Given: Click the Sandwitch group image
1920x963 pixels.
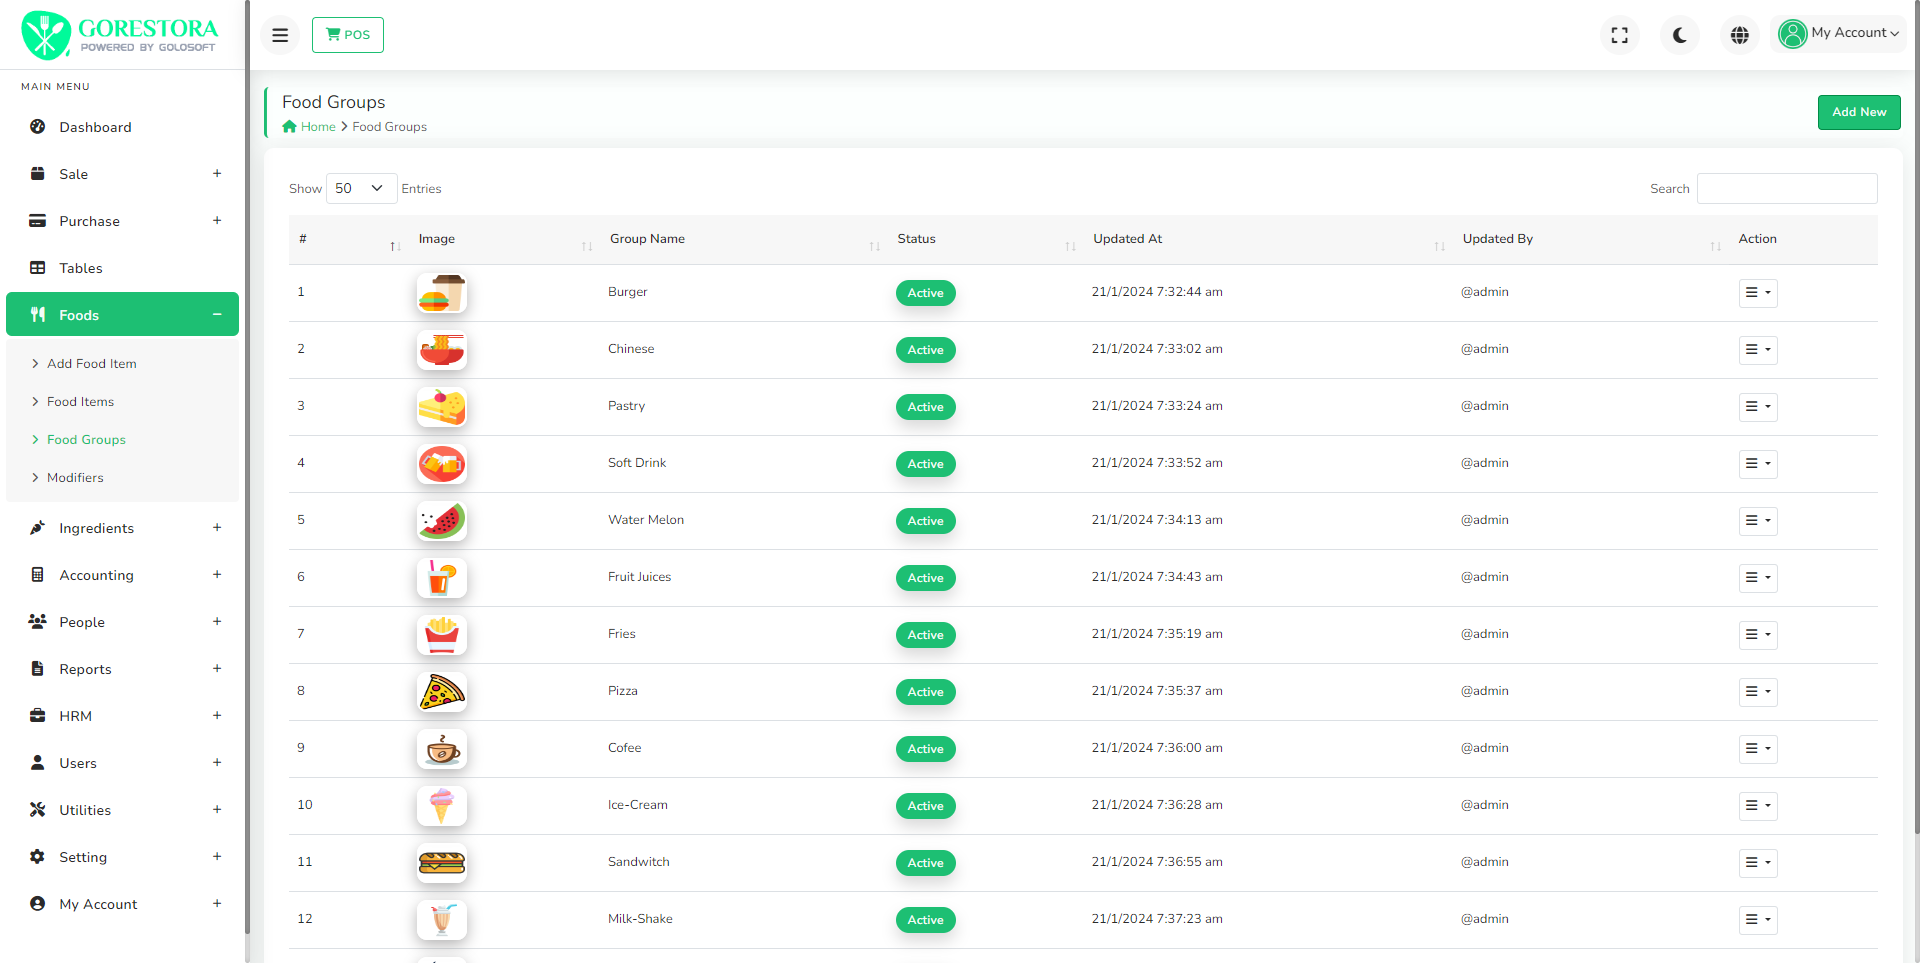Looking at the screenshot, I should point(442,863).
